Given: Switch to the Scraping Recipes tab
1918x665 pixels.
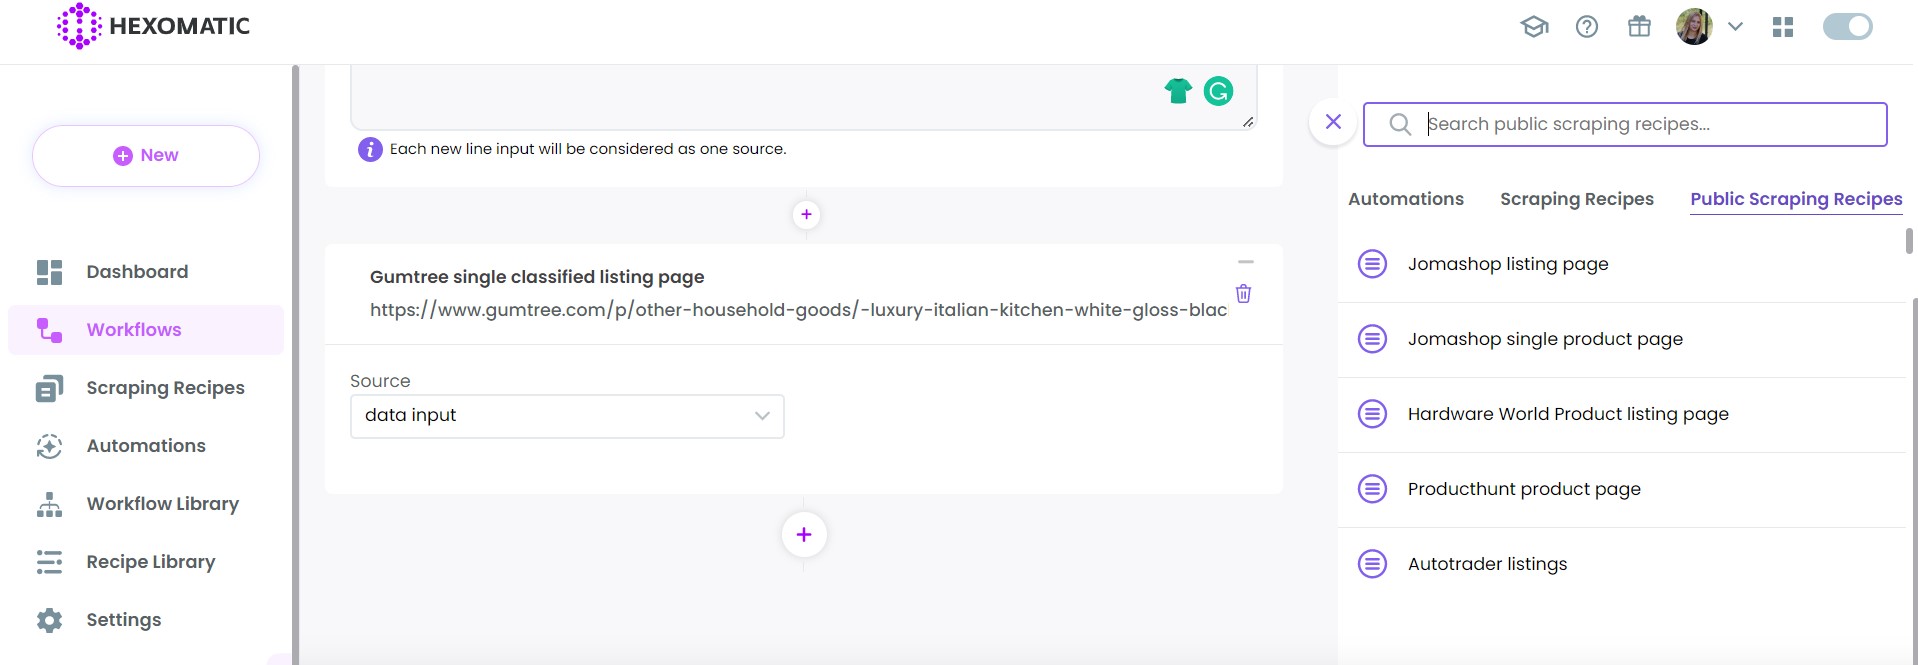Looking at the screenshot, I should [1576, 199].
